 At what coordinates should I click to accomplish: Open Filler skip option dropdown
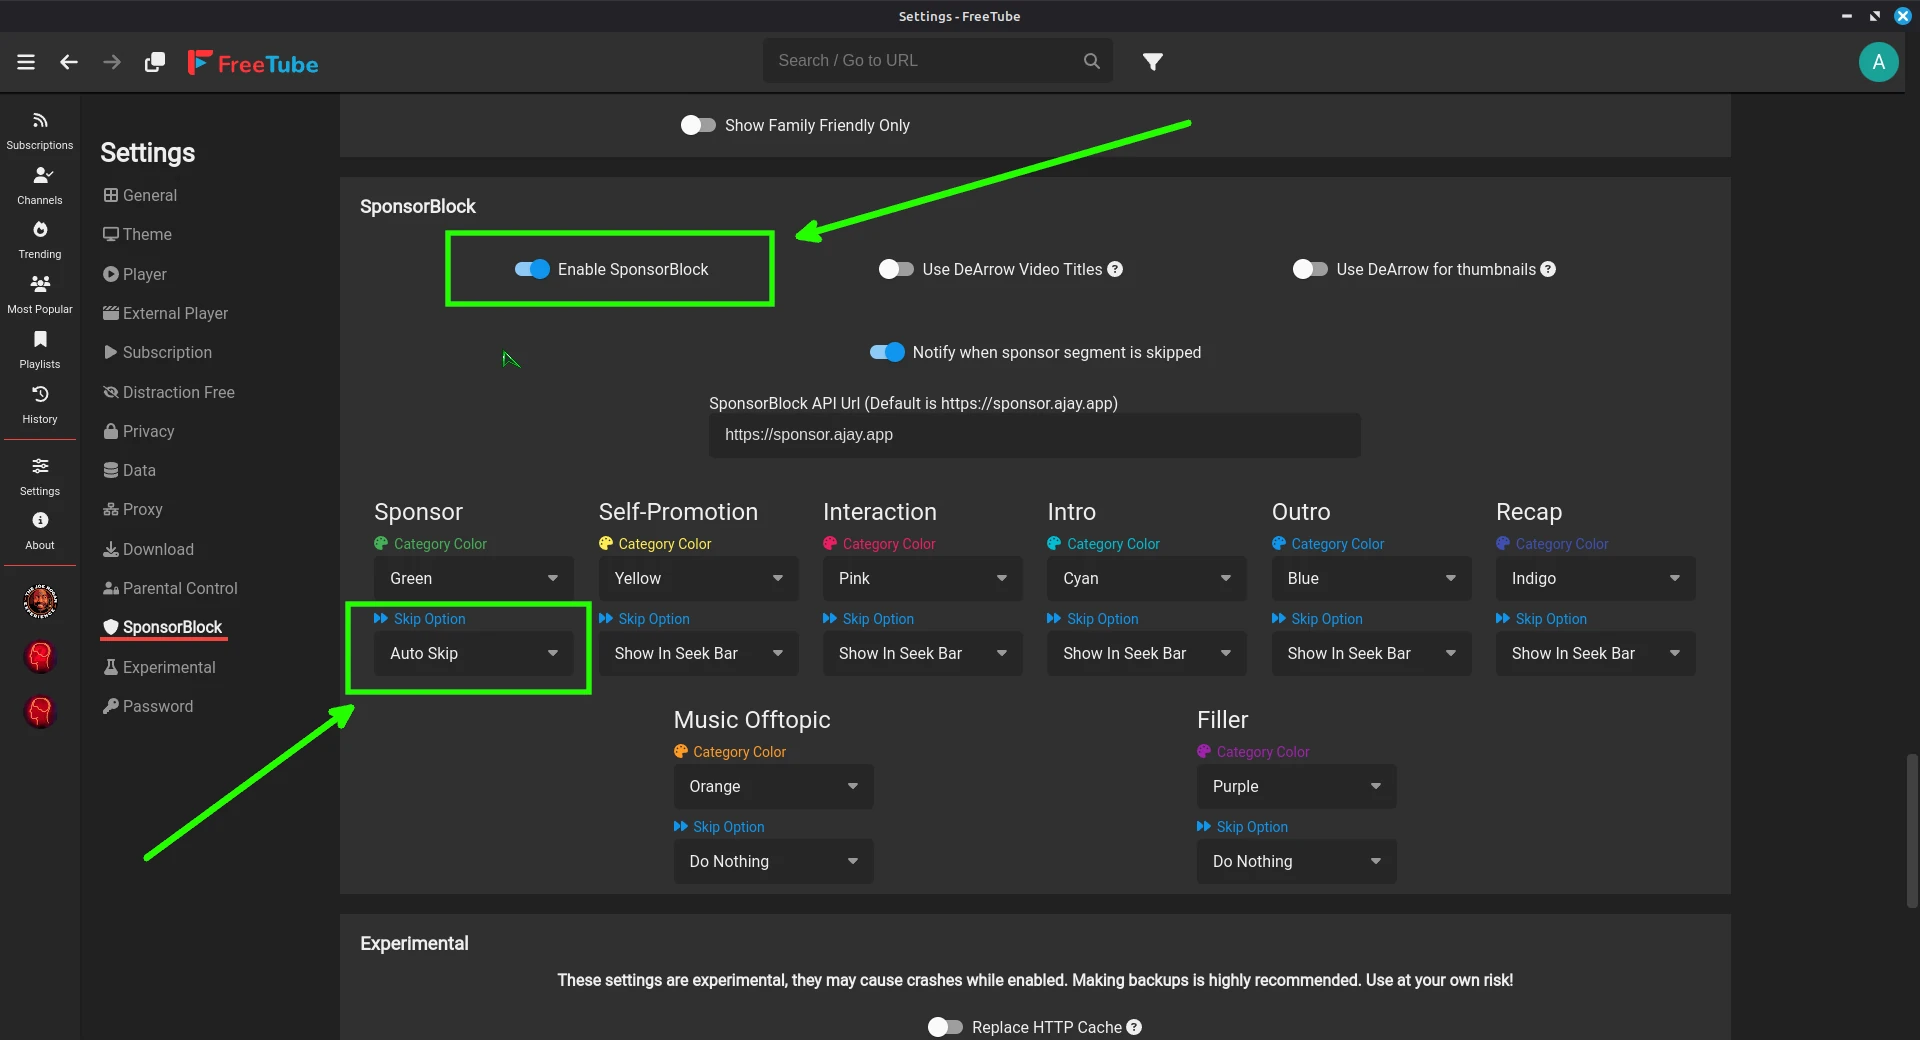point(1297,861)
